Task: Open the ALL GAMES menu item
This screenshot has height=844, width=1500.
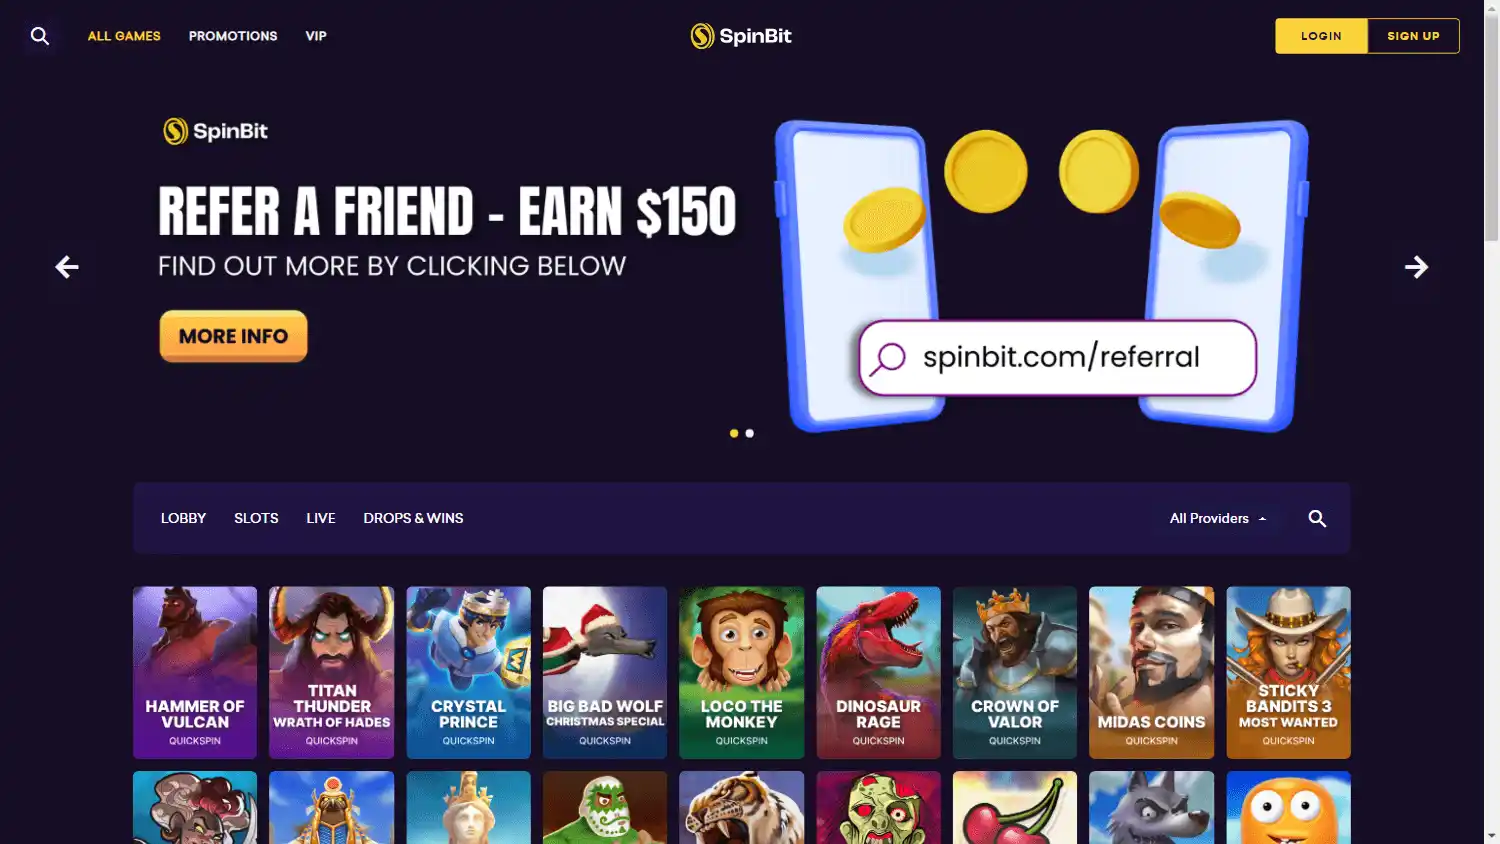Action: click(x=124, y=36)
